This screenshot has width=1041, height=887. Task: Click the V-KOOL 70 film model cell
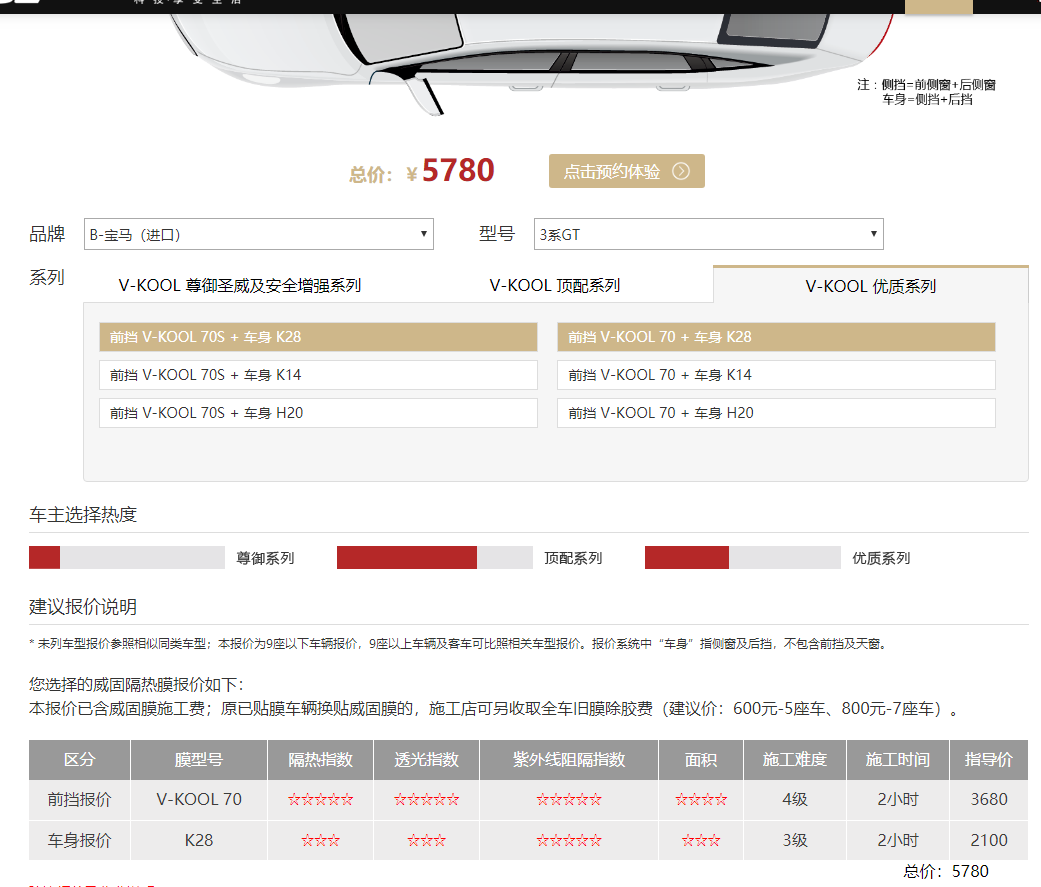199,799
